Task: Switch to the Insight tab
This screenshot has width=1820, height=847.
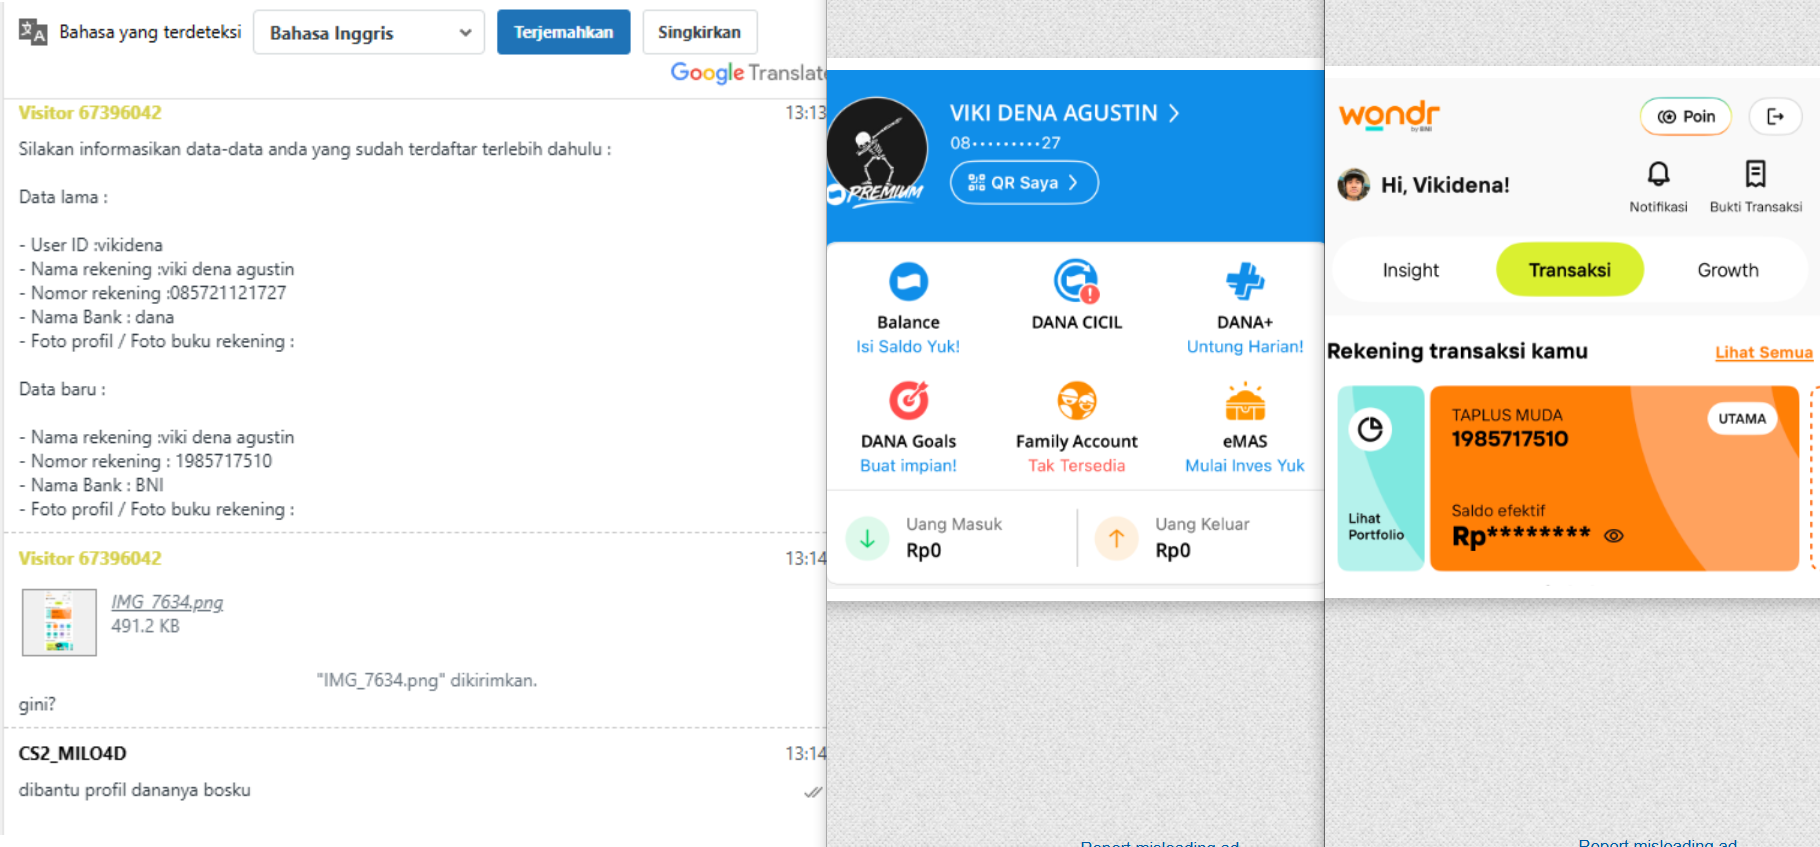Action: tap(1410, 270)
